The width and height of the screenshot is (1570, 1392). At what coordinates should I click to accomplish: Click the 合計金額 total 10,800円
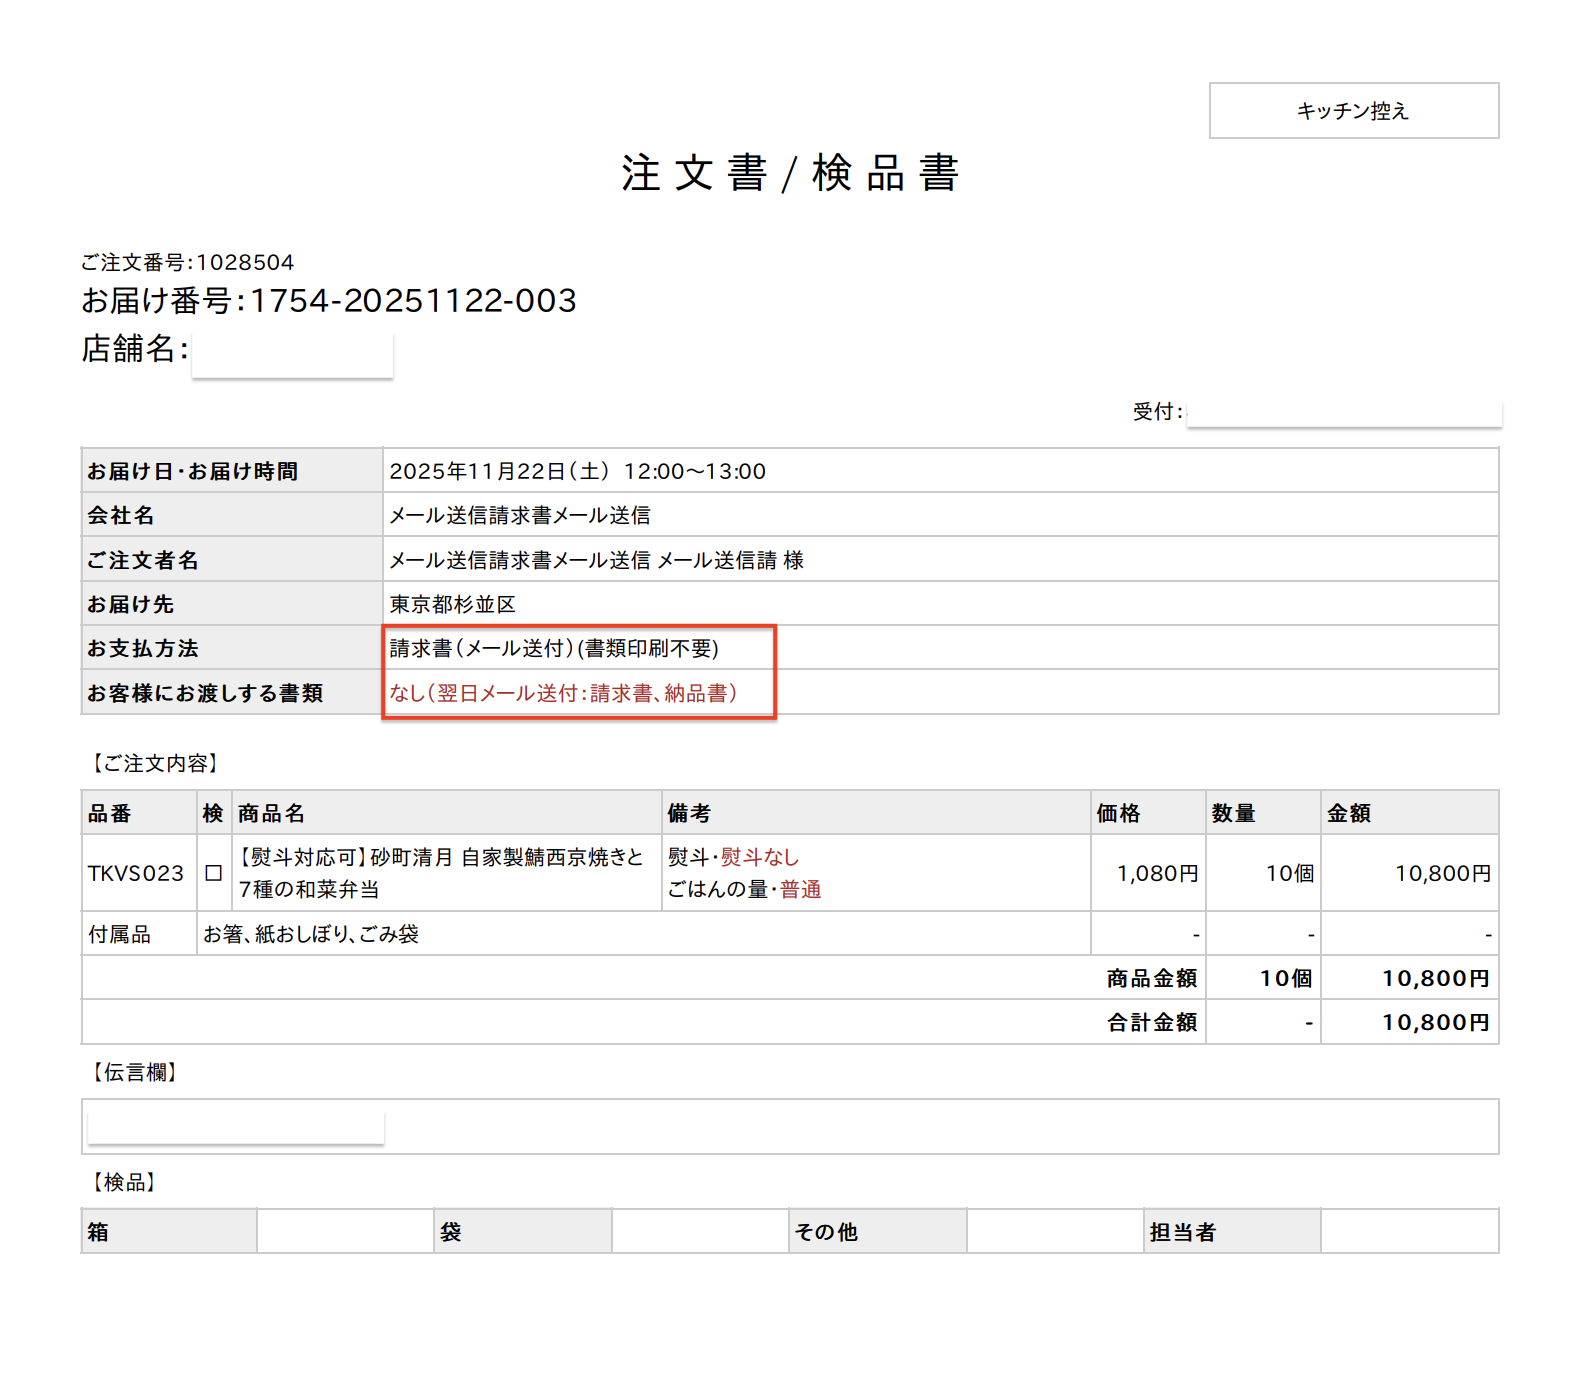click(1436, 1022)
